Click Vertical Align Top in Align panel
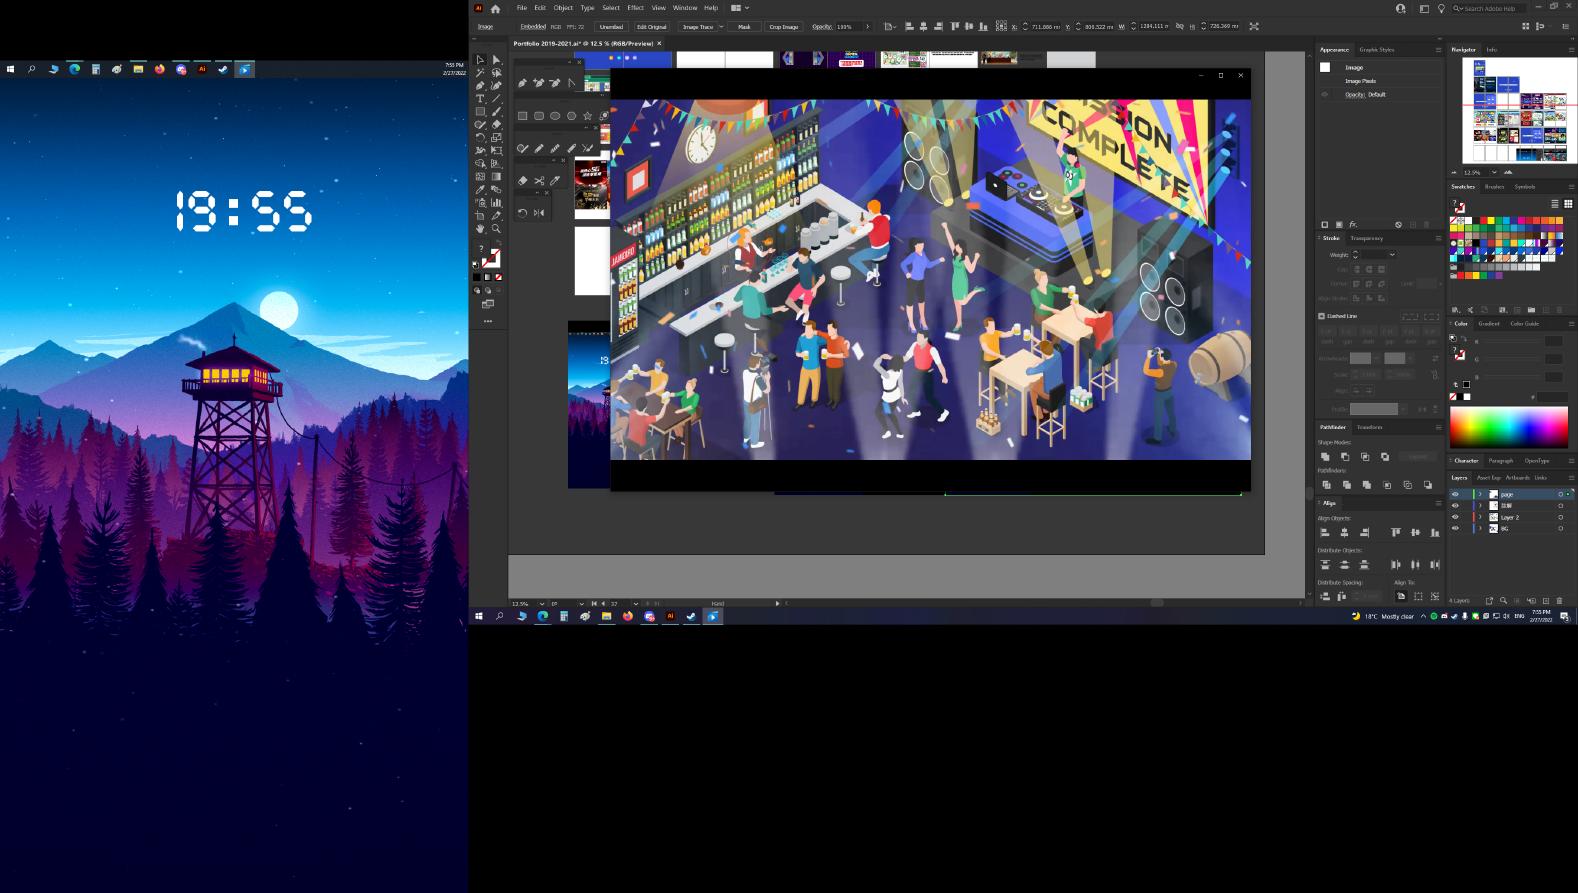 click(1396, 533)
